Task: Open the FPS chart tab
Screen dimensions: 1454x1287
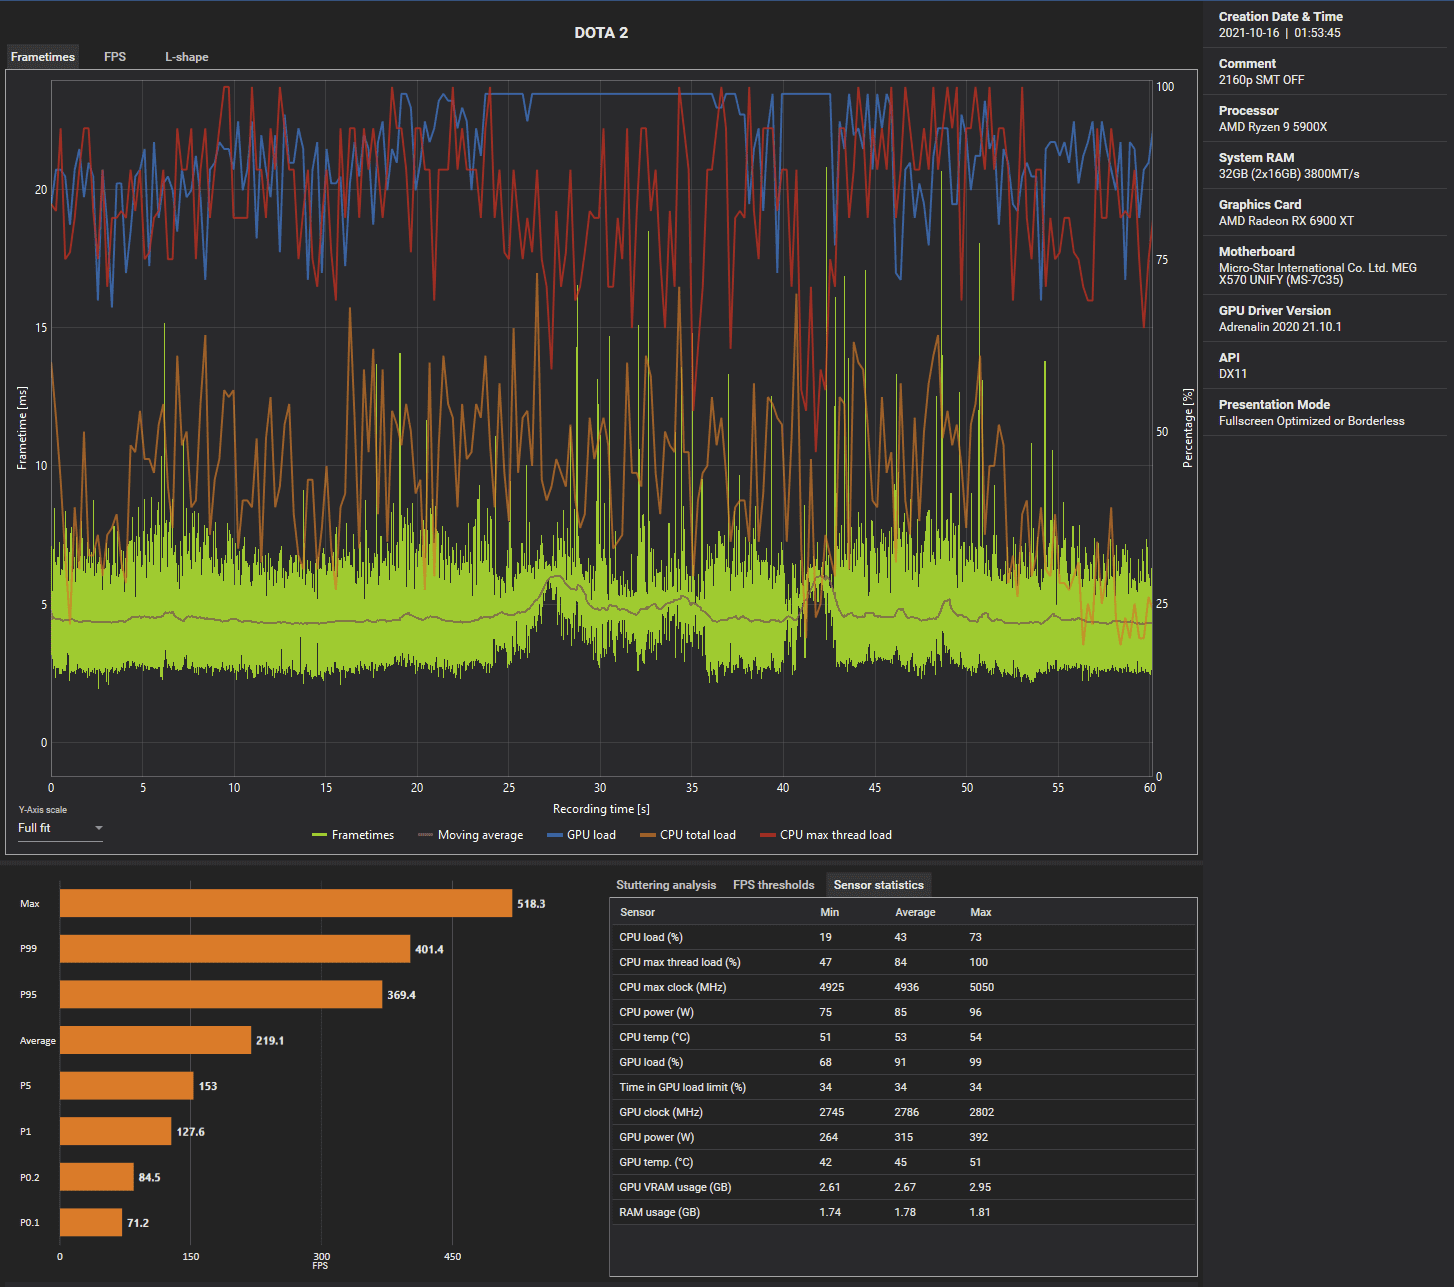Action: pos(115,57)
